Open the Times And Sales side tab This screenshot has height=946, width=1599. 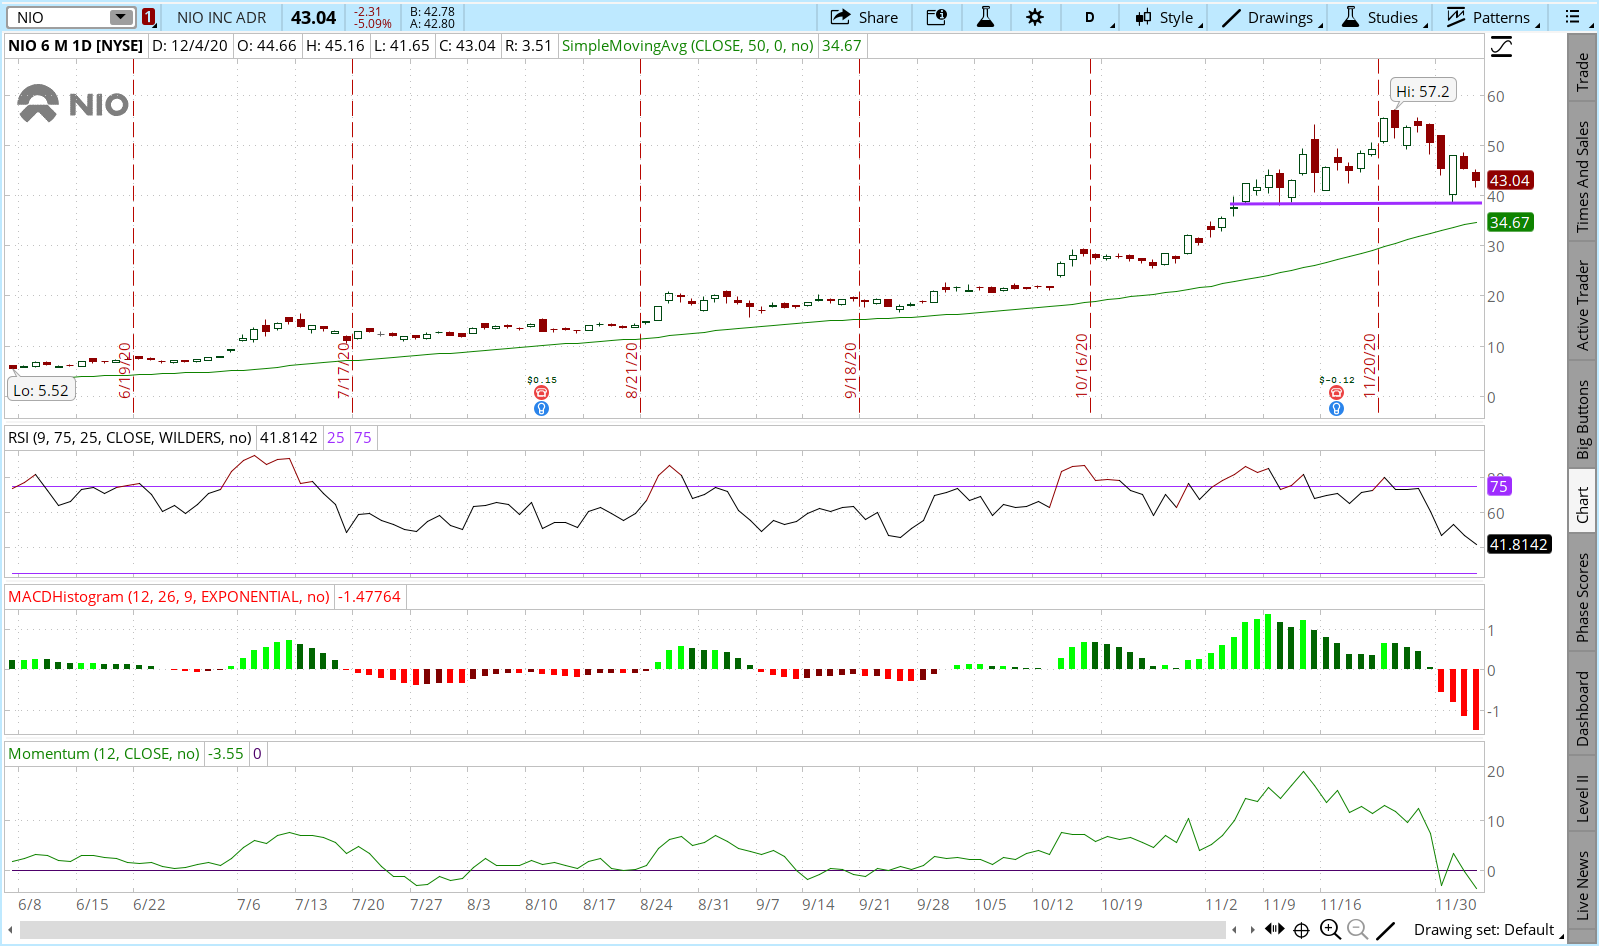click(x=1582, y=177)
